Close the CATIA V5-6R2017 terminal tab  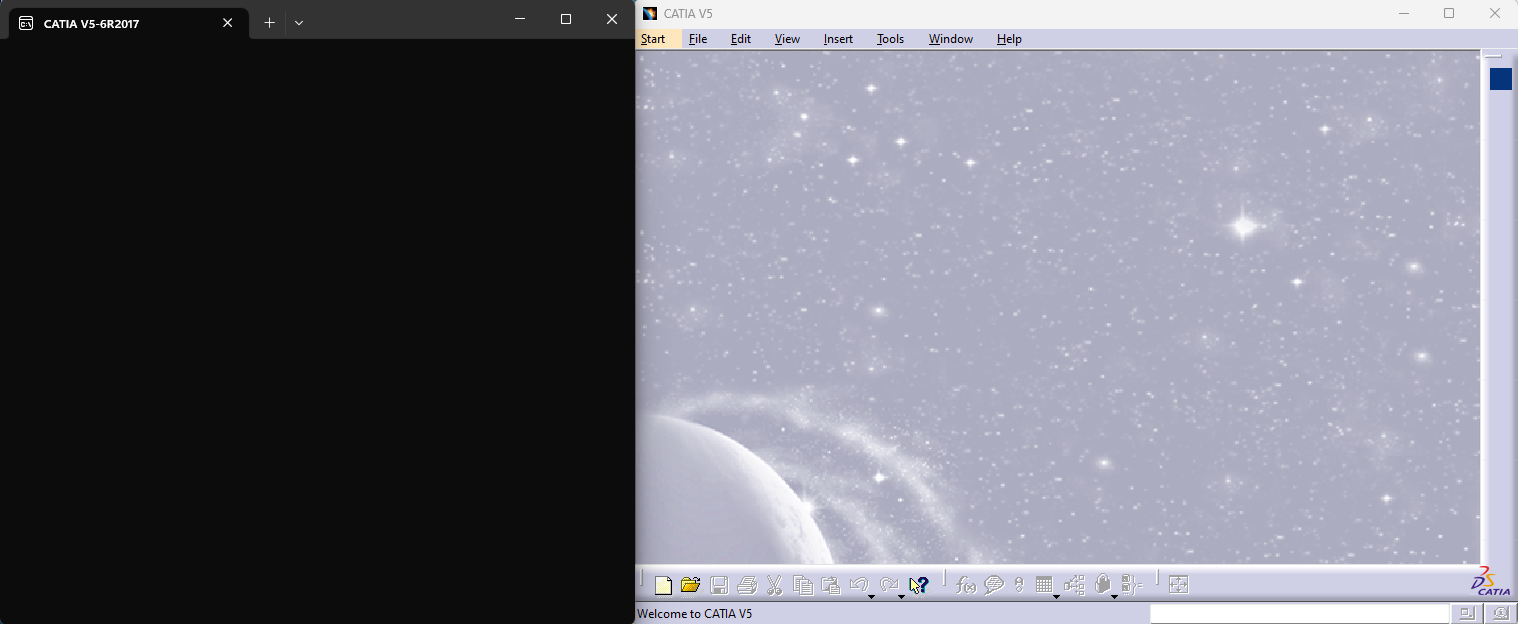[228, 23]
